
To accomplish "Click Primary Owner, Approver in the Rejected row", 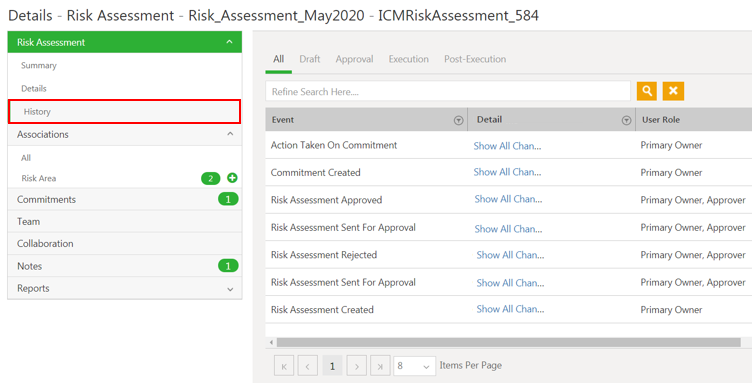I will [693, 255].
